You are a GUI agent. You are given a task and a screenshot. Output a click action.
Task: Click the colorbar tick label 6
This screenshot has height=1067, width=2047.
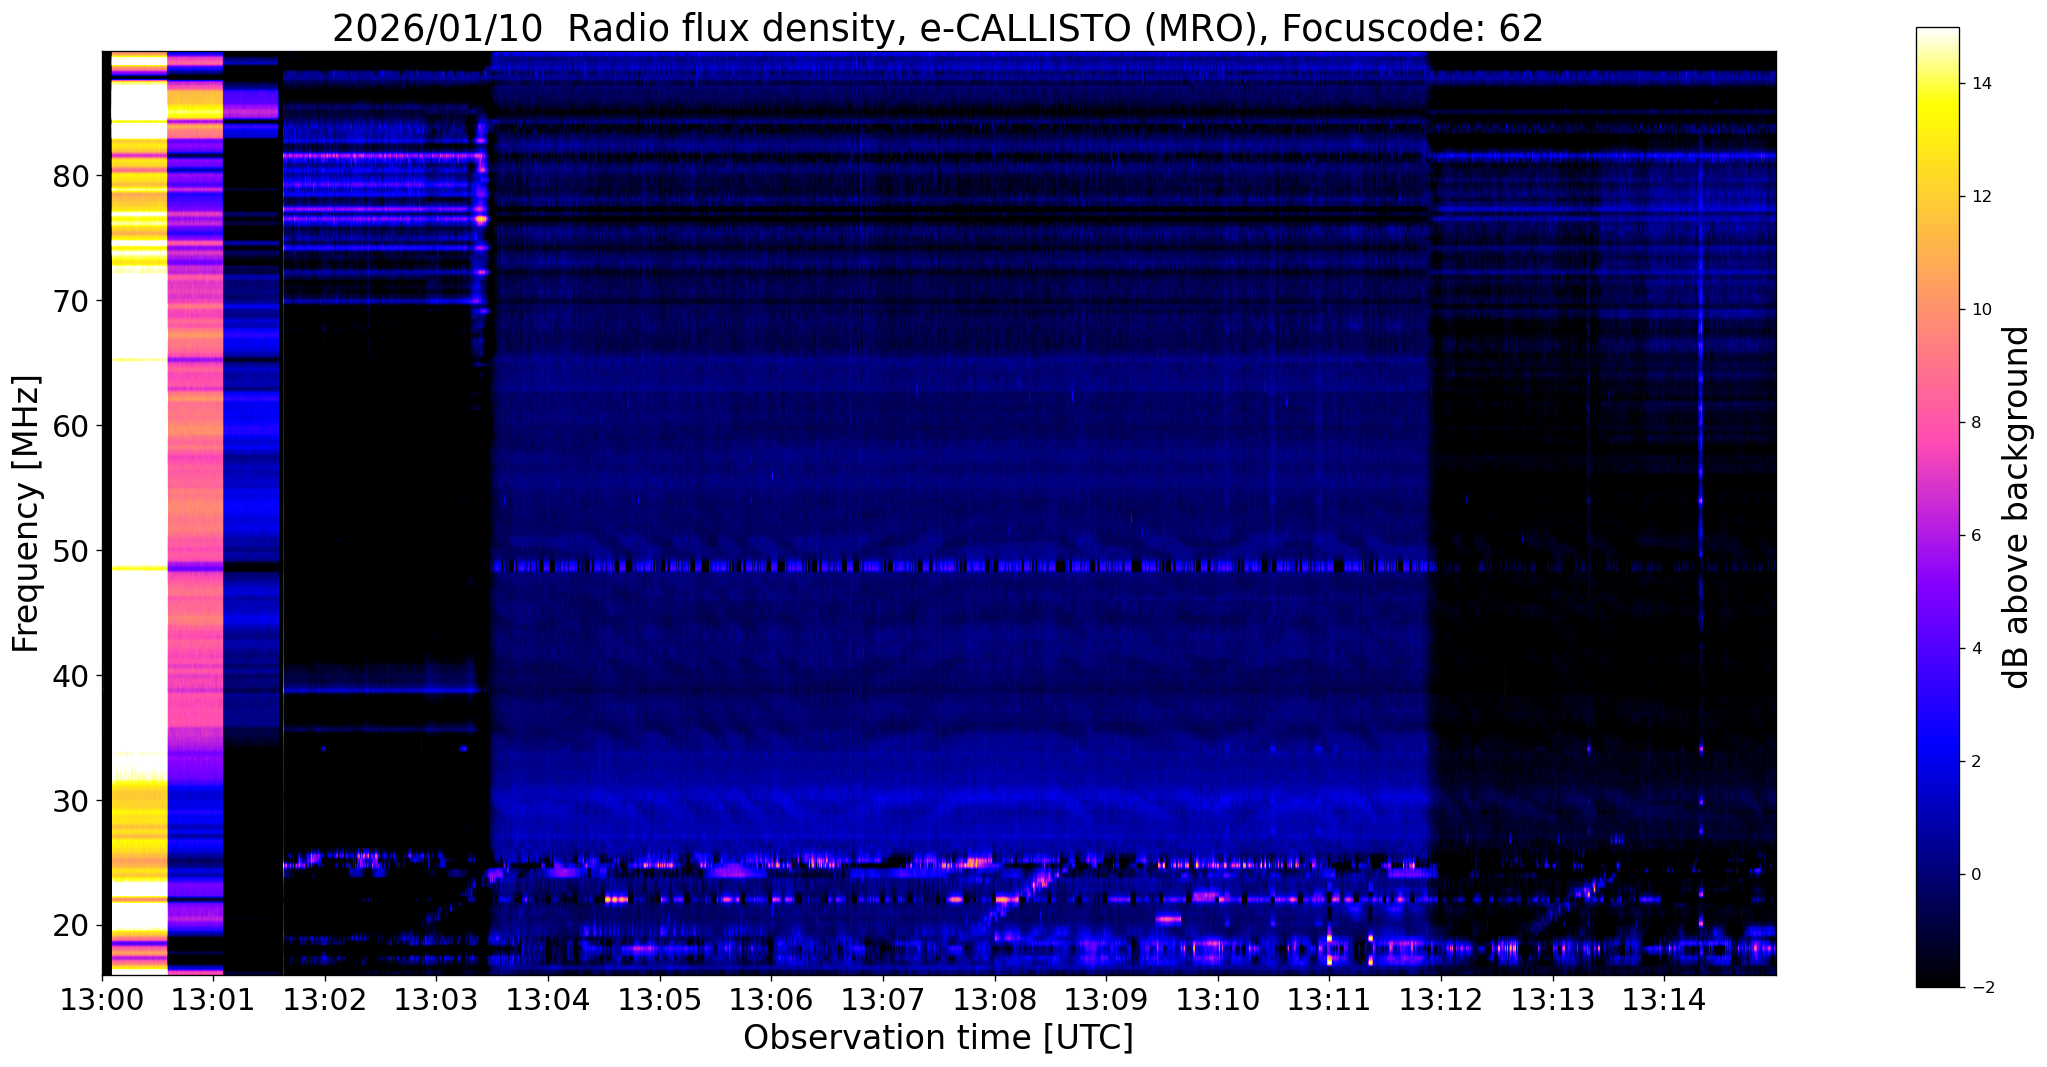click(x=1974, y=536)
